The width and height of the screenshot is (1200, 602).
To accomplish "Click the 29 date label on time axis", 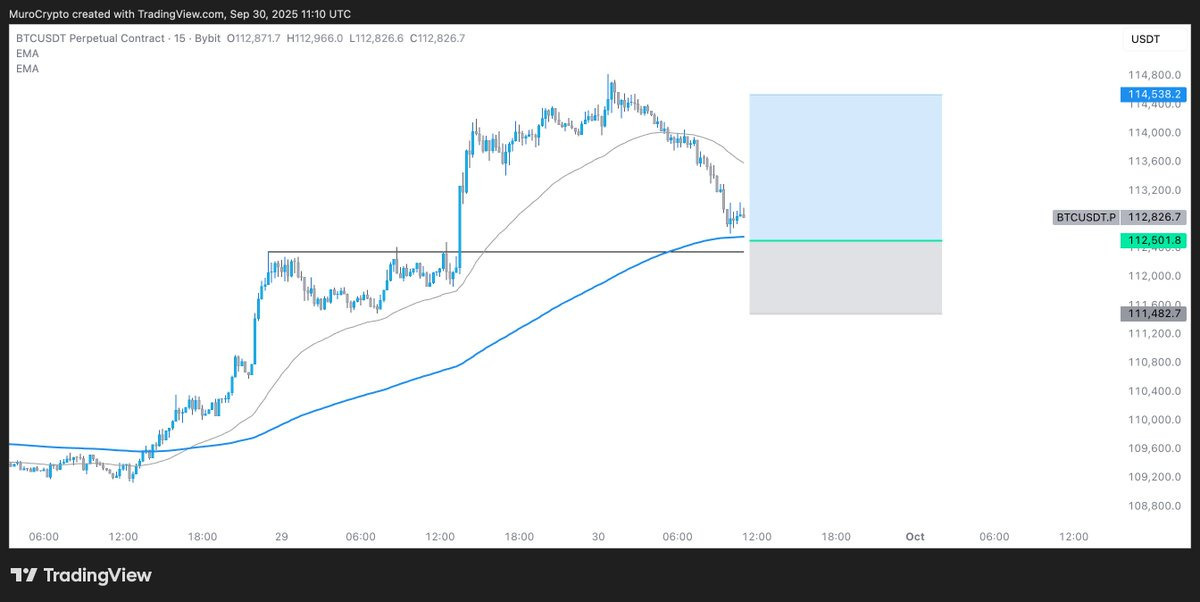I will coord(281,537).
